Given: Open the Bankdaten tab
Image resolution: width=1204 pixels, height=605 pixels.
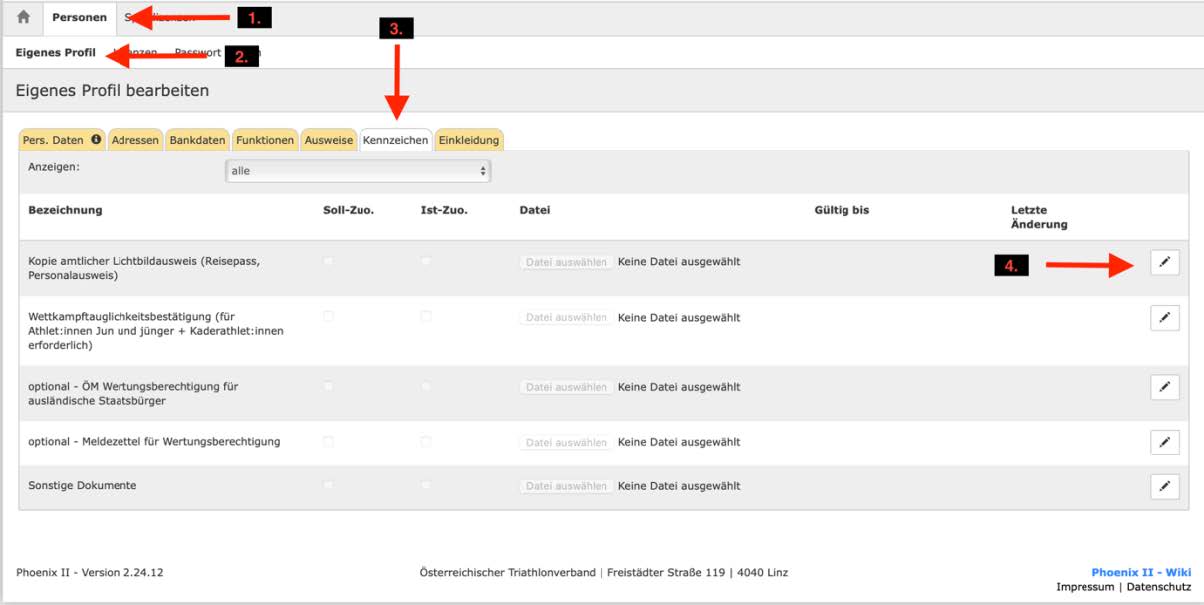Looking at the screenshot, I should click(197, 141).
